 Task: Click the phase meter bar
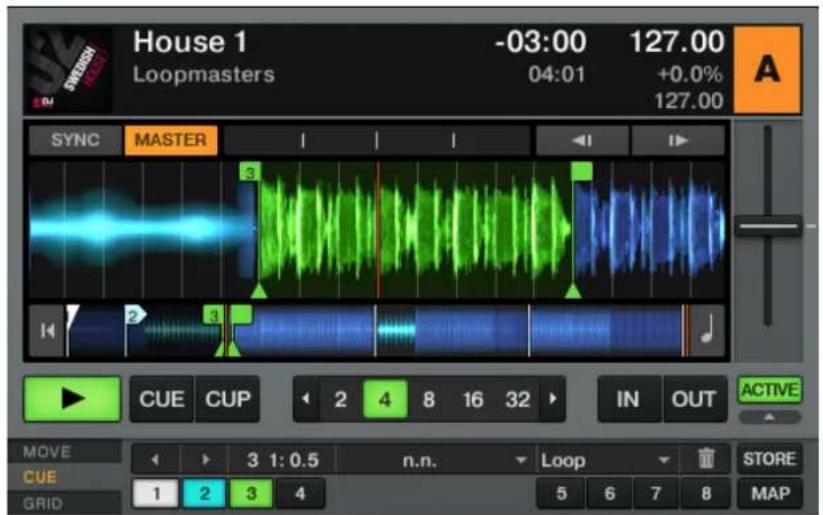[377, 140]
